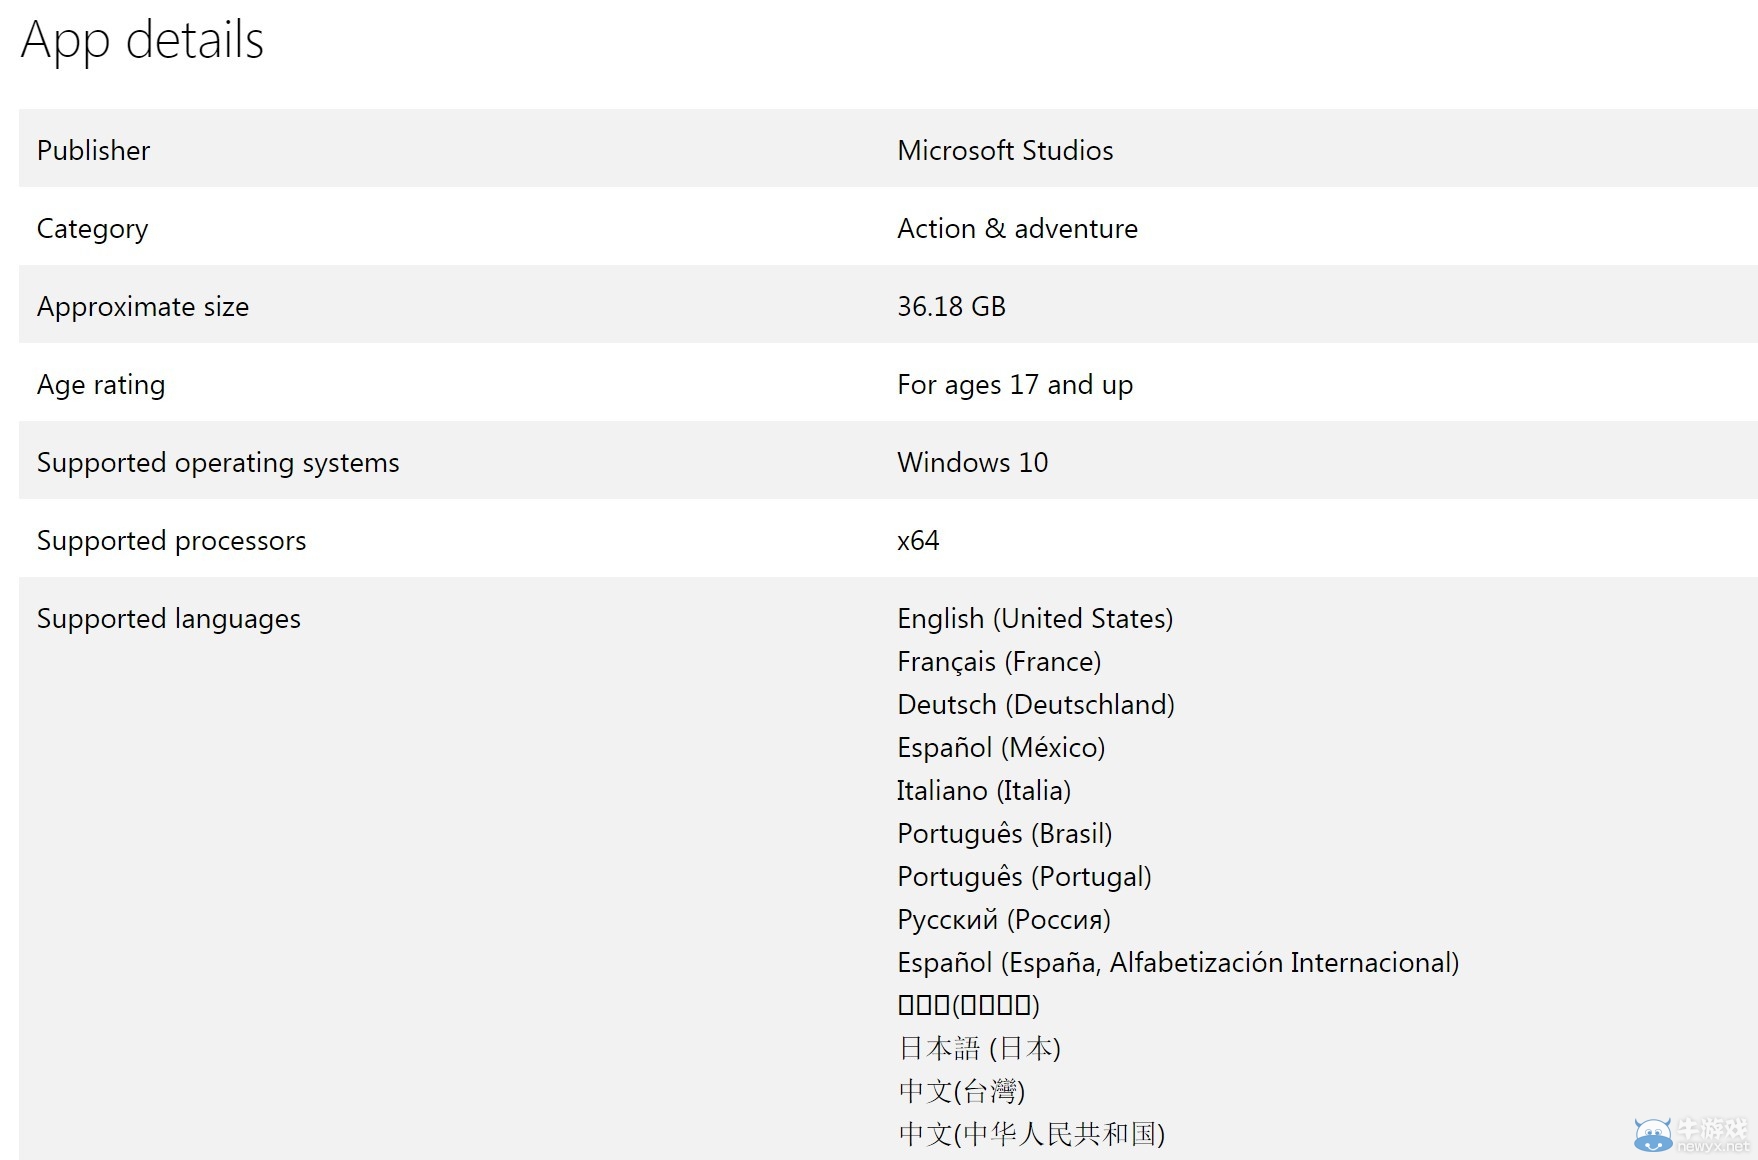The width and height of the screenshot is (1758, 1160).
Task: Select the 'Publisher' label
Action: (x=93, y=150)
